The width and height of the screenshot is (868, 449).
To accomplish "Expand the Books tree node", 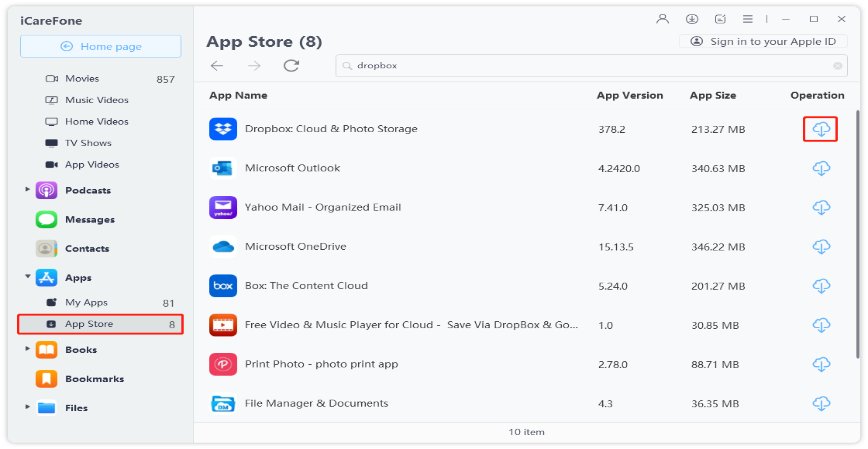I will (x=27, y=349).
